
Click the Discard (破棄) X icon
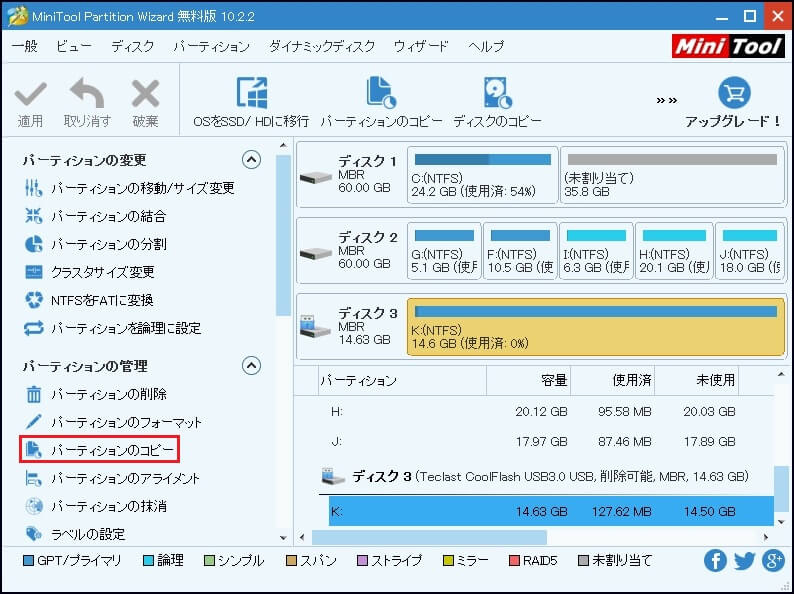pyautogui.click(x=145, y=94)
